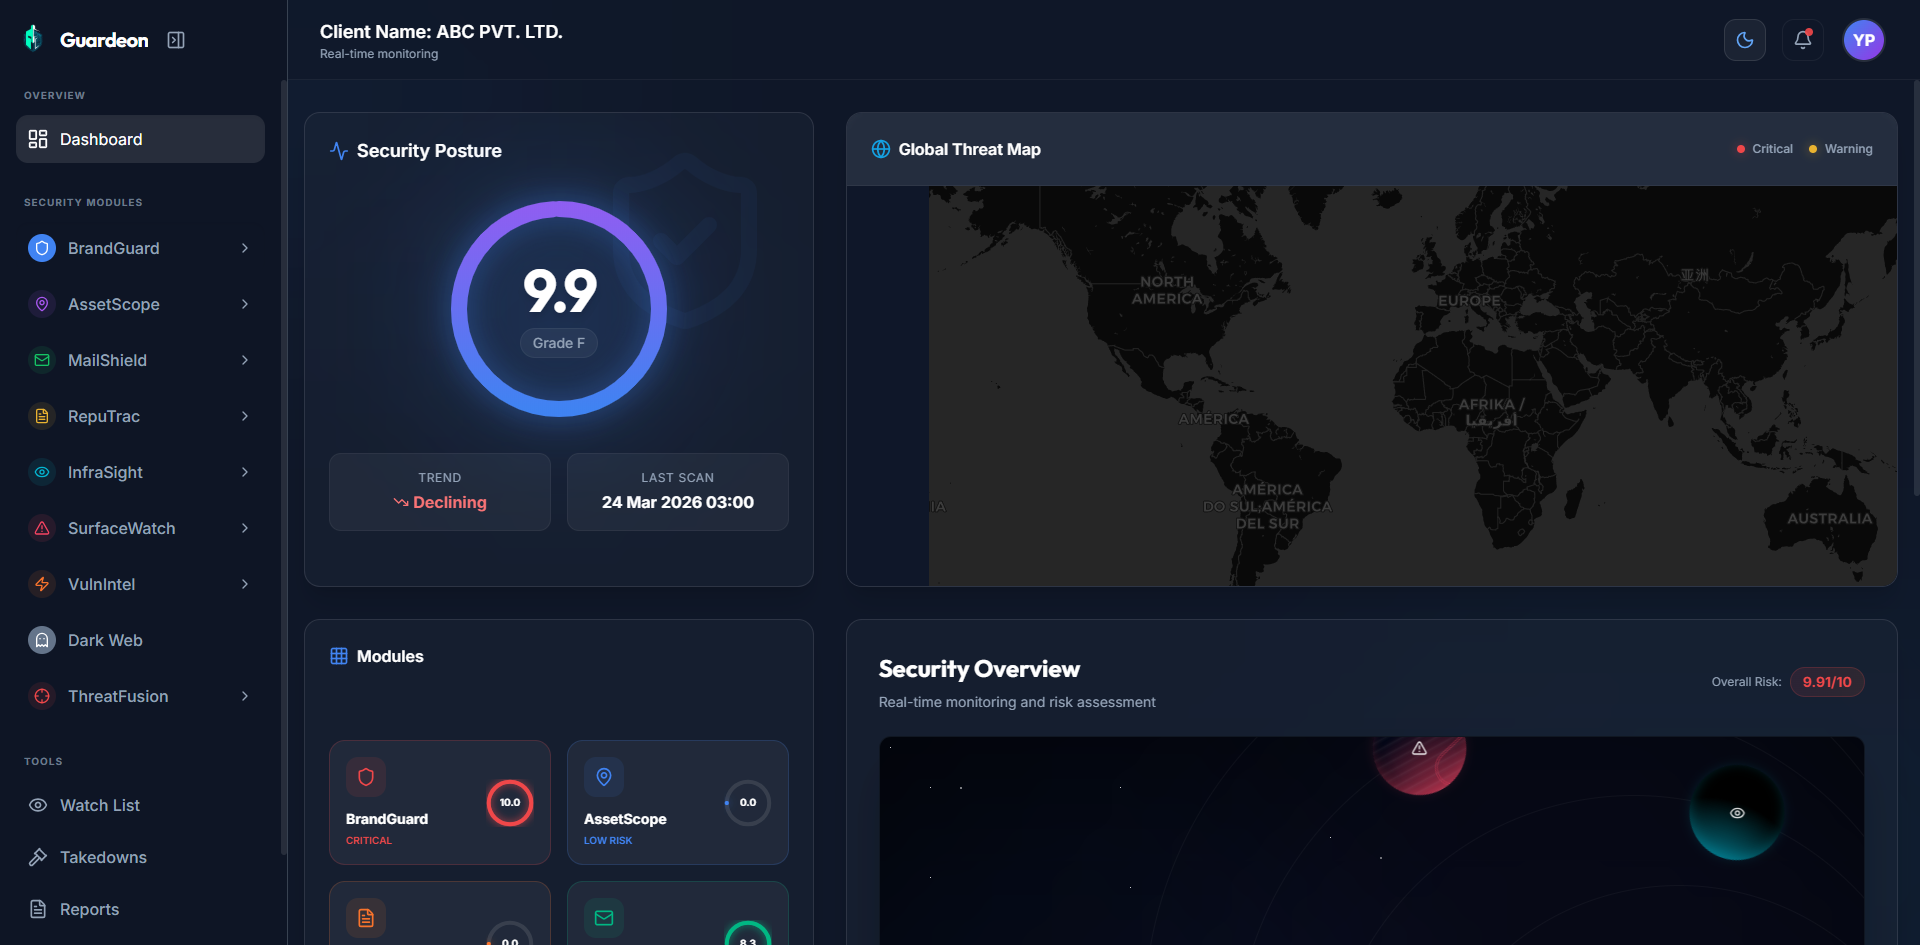This screenshot has width=1920, height=945.
Task: Click the Global Threat Map globe icon
Action: pyautogui.click(x=881, y=149)
